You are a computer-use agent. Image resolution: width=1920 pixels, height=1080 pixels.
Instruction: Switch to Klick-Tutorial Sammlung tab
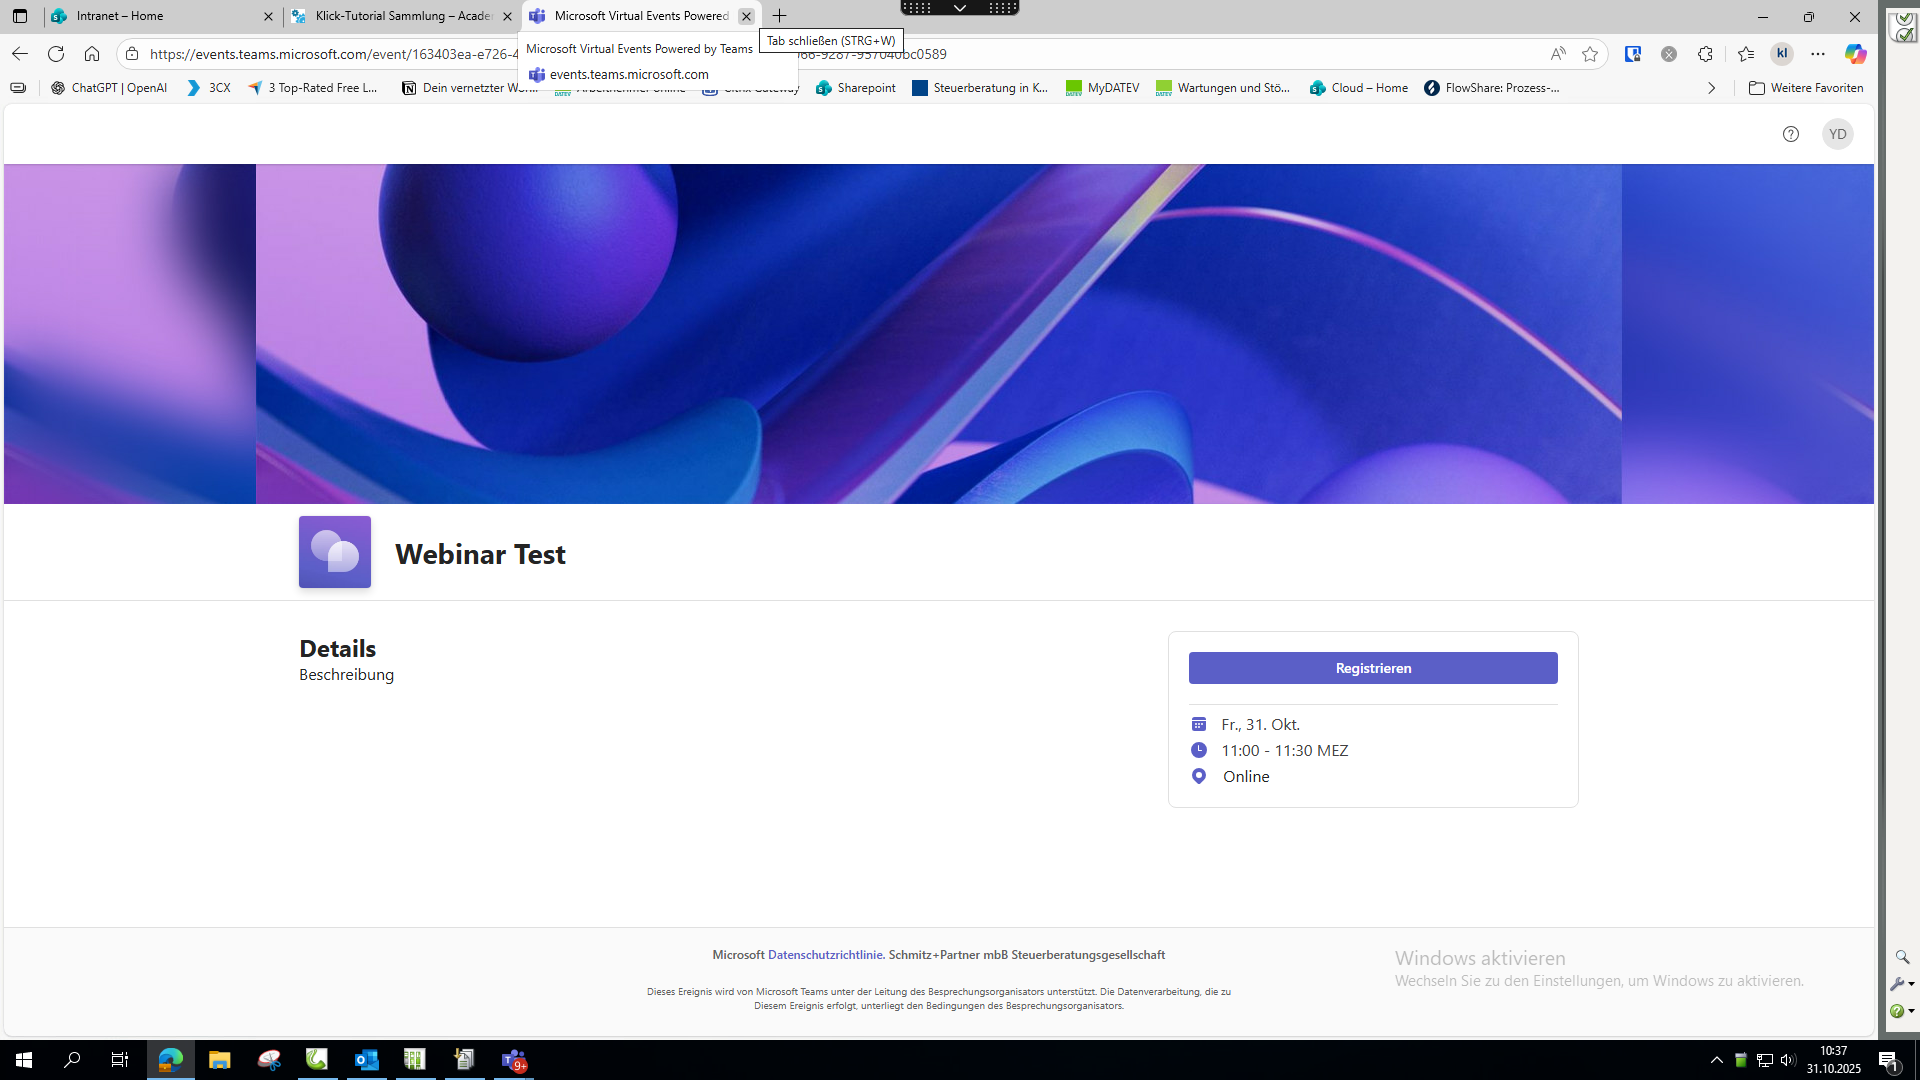point(400,16)
